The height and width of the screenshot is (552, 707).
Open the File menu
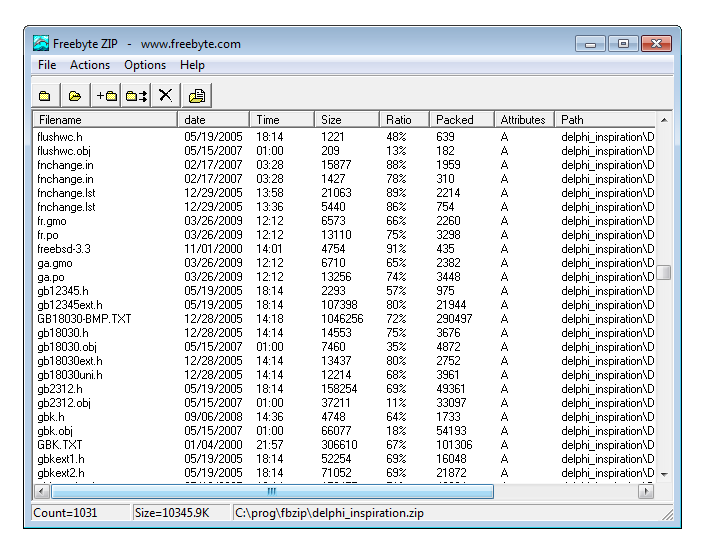click(x=47, y=65)
